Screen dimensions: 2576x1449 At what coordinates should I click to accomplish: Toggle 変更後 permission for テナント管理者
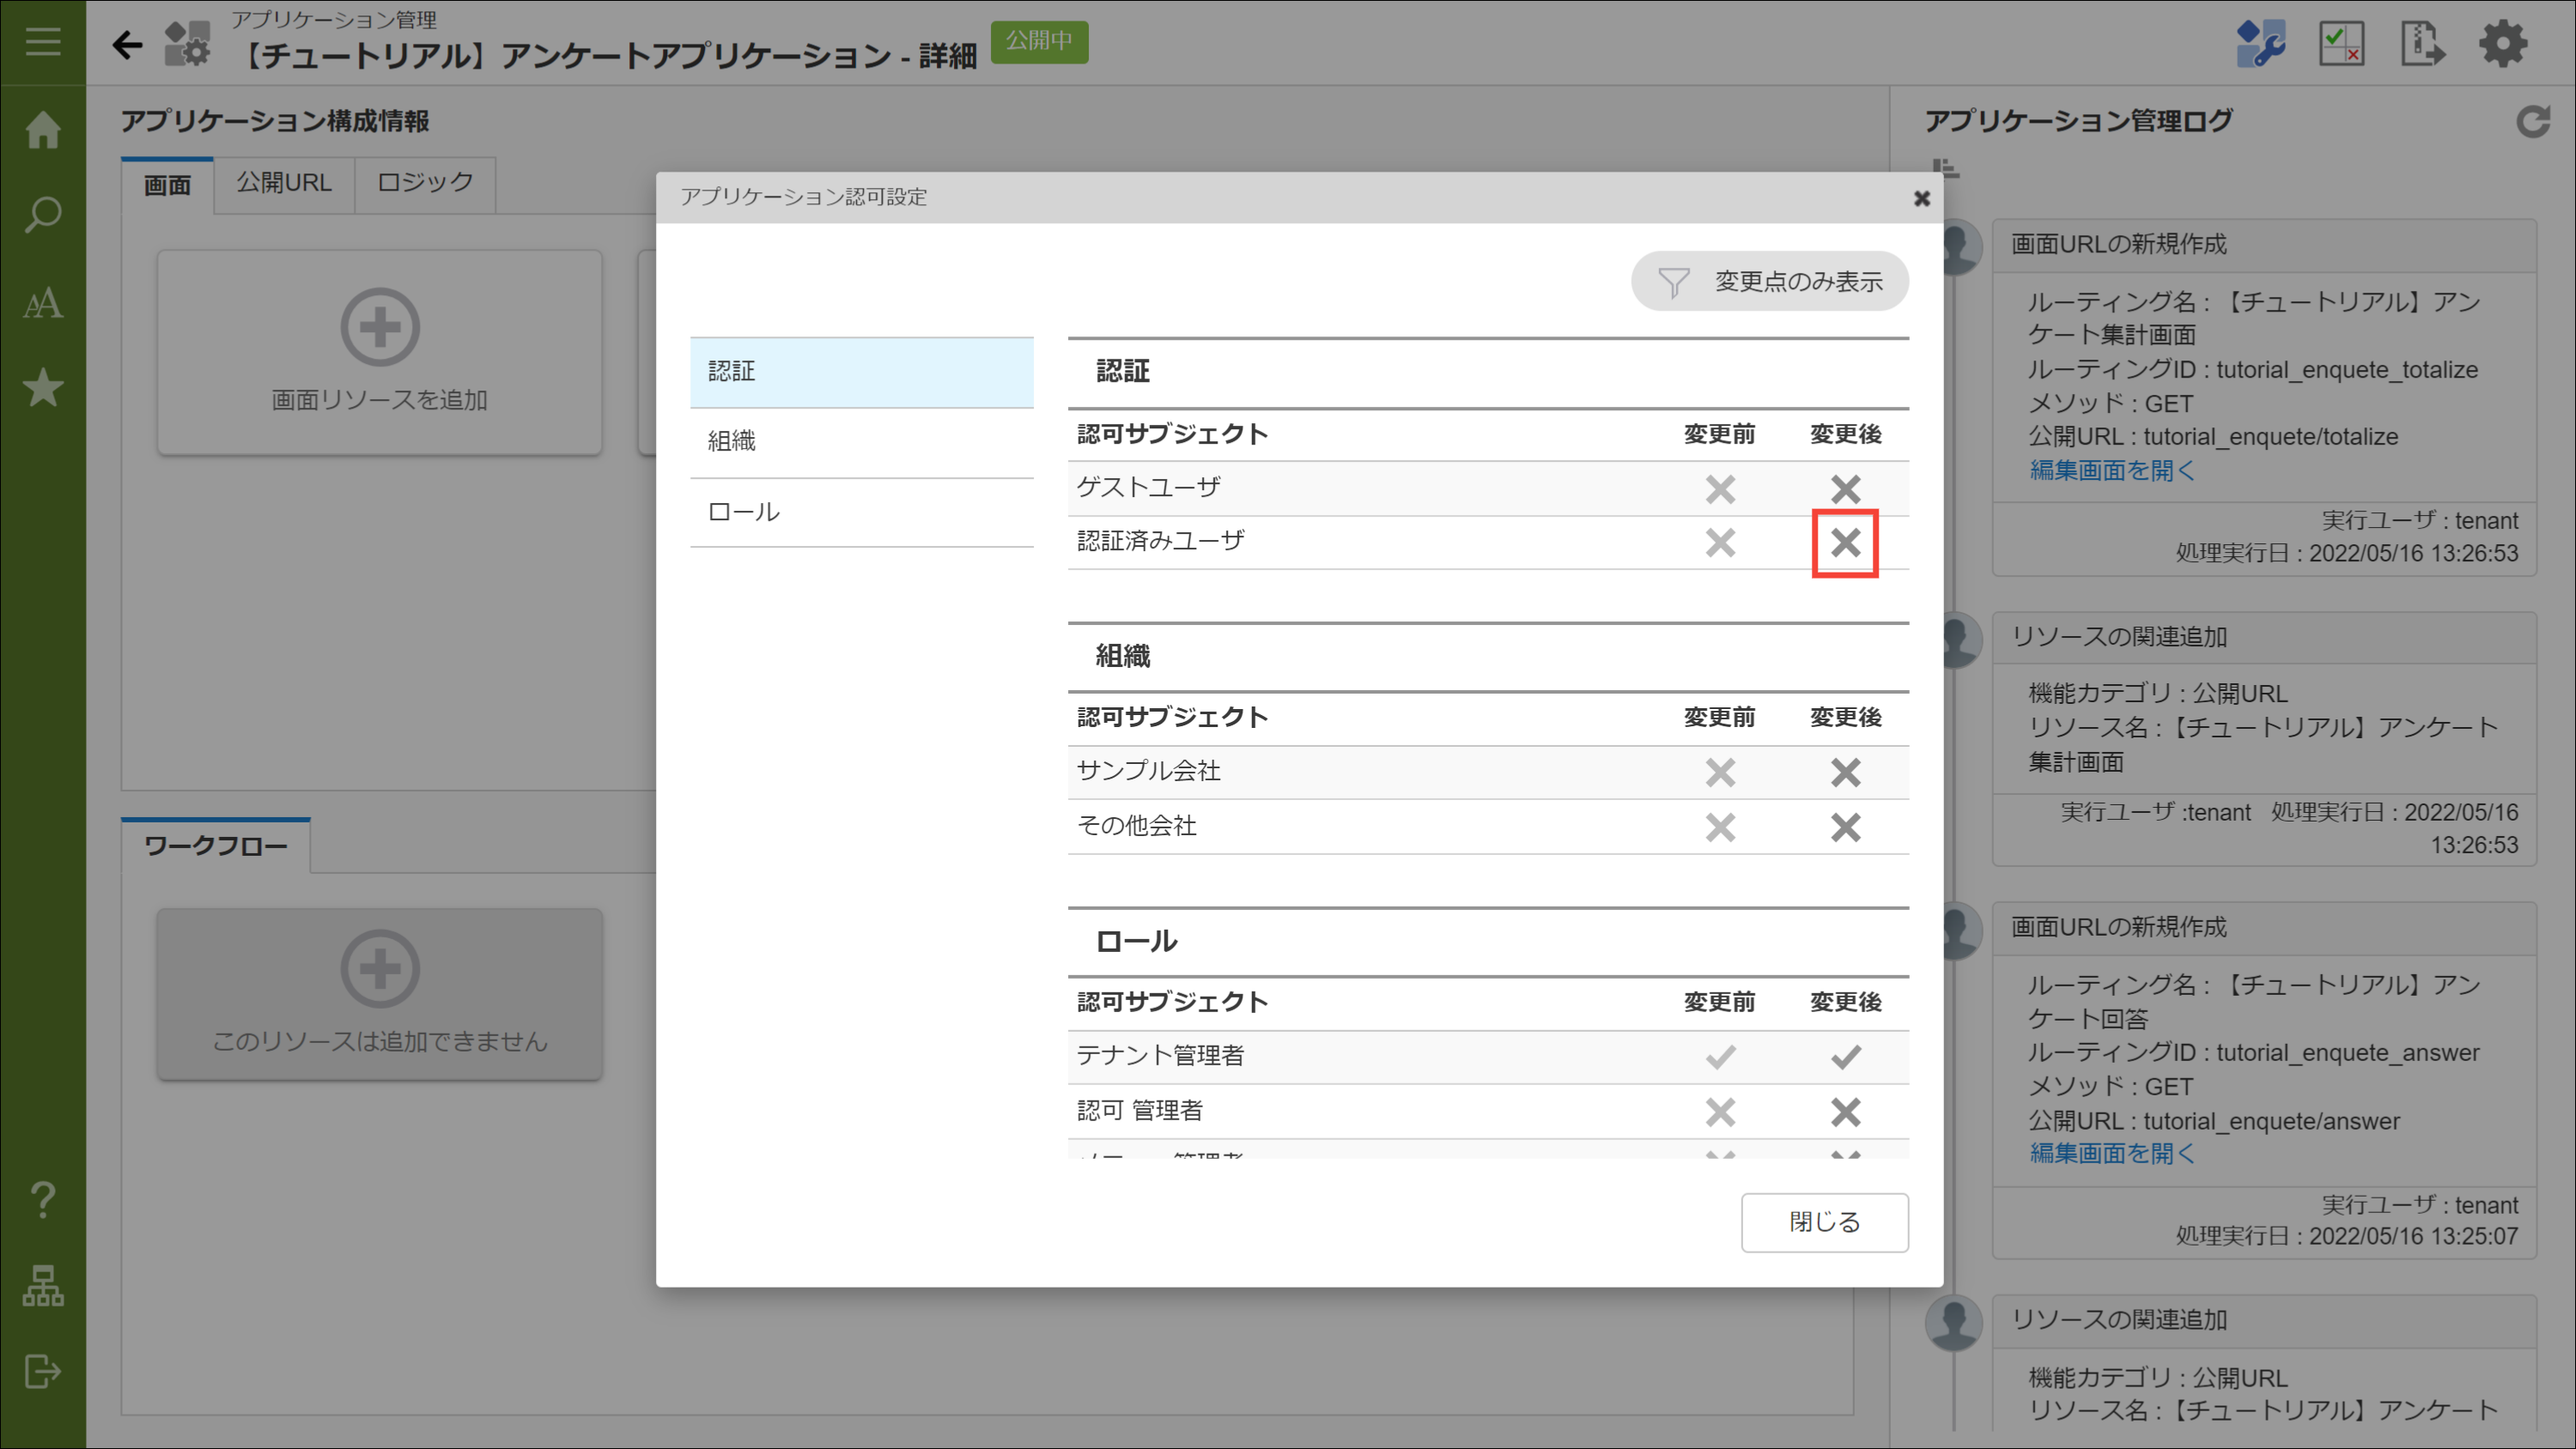click(x=1845, y=1057)
